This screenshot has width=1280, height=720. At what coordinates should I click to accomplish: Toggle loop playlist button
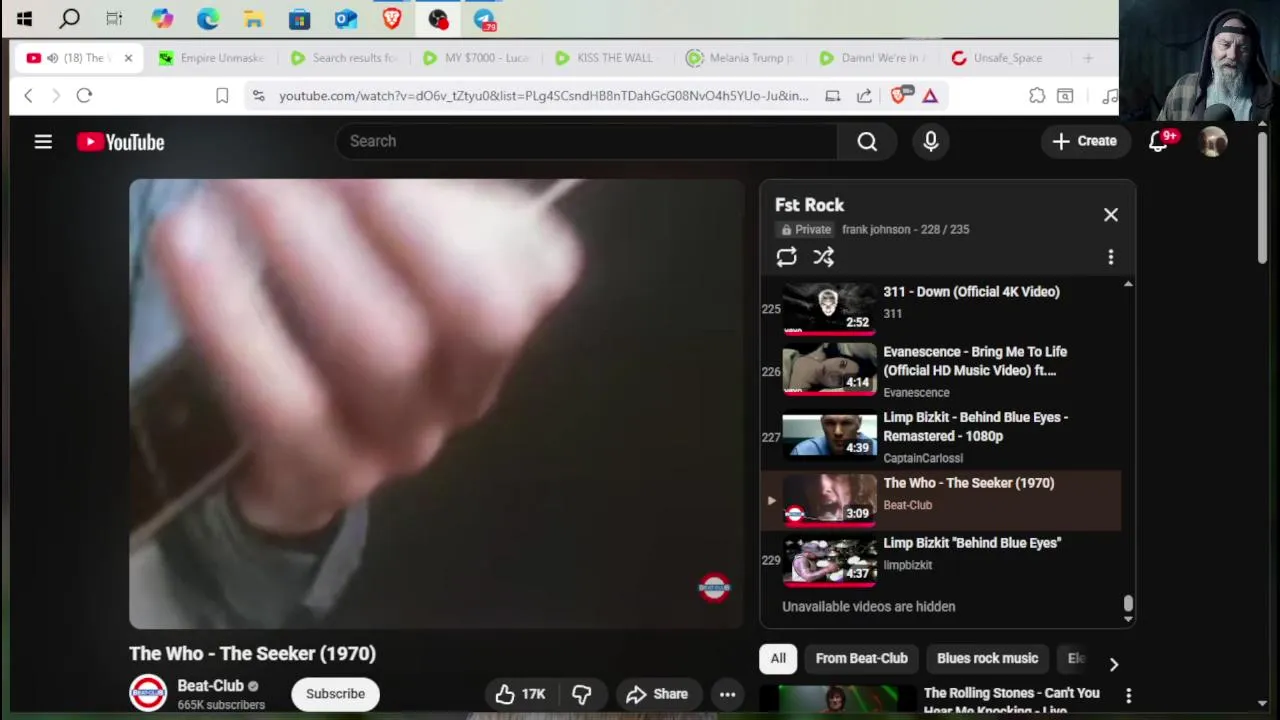(786, 257)
